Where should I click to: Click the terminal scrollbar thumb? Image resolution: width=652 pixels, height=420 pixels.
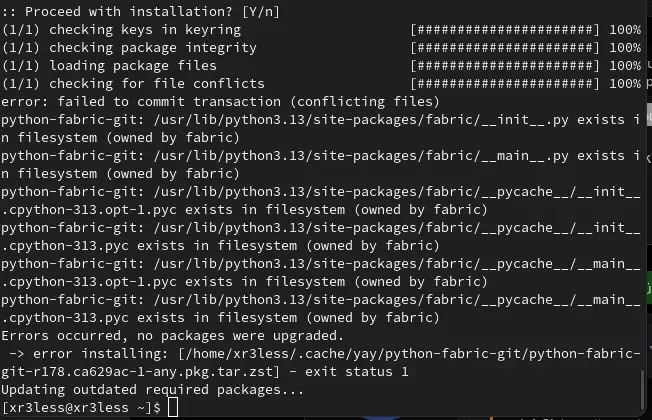pos(642,389)
